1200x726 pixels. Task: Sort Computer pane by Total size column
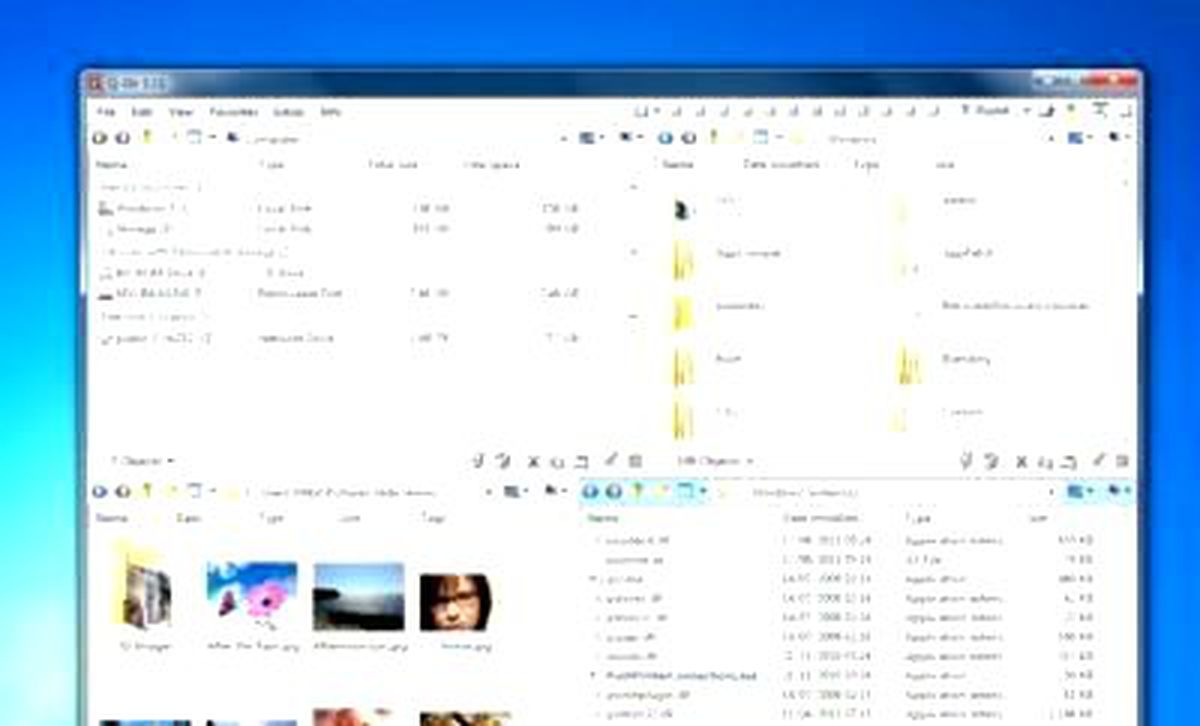(x=393, y=164)
